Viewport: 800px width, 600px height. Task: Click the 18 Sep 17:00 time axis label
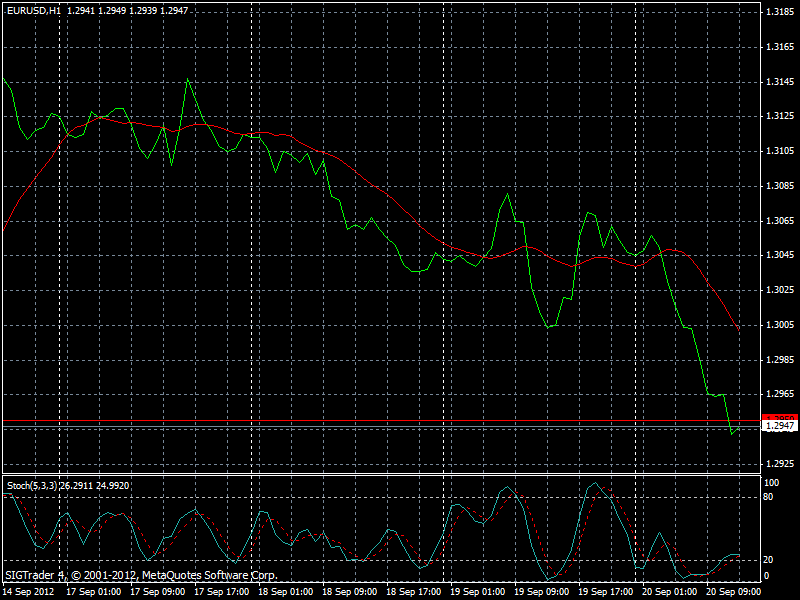(x=414, y=592)
